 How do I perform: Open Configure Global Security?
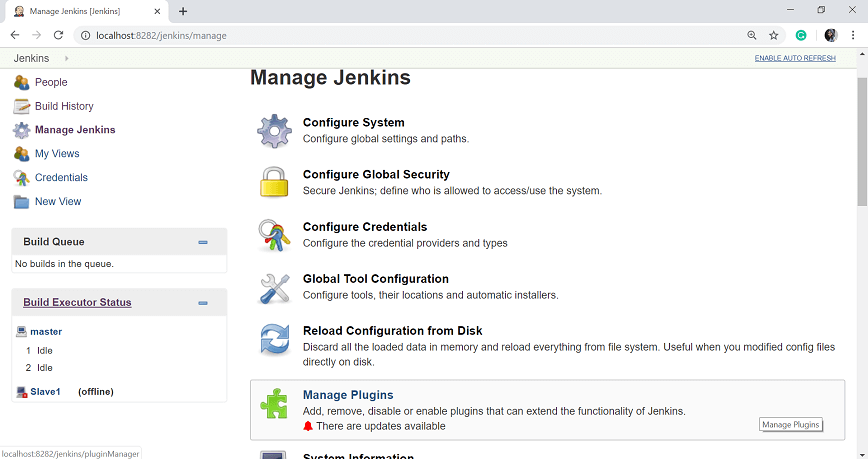point(376,174)
